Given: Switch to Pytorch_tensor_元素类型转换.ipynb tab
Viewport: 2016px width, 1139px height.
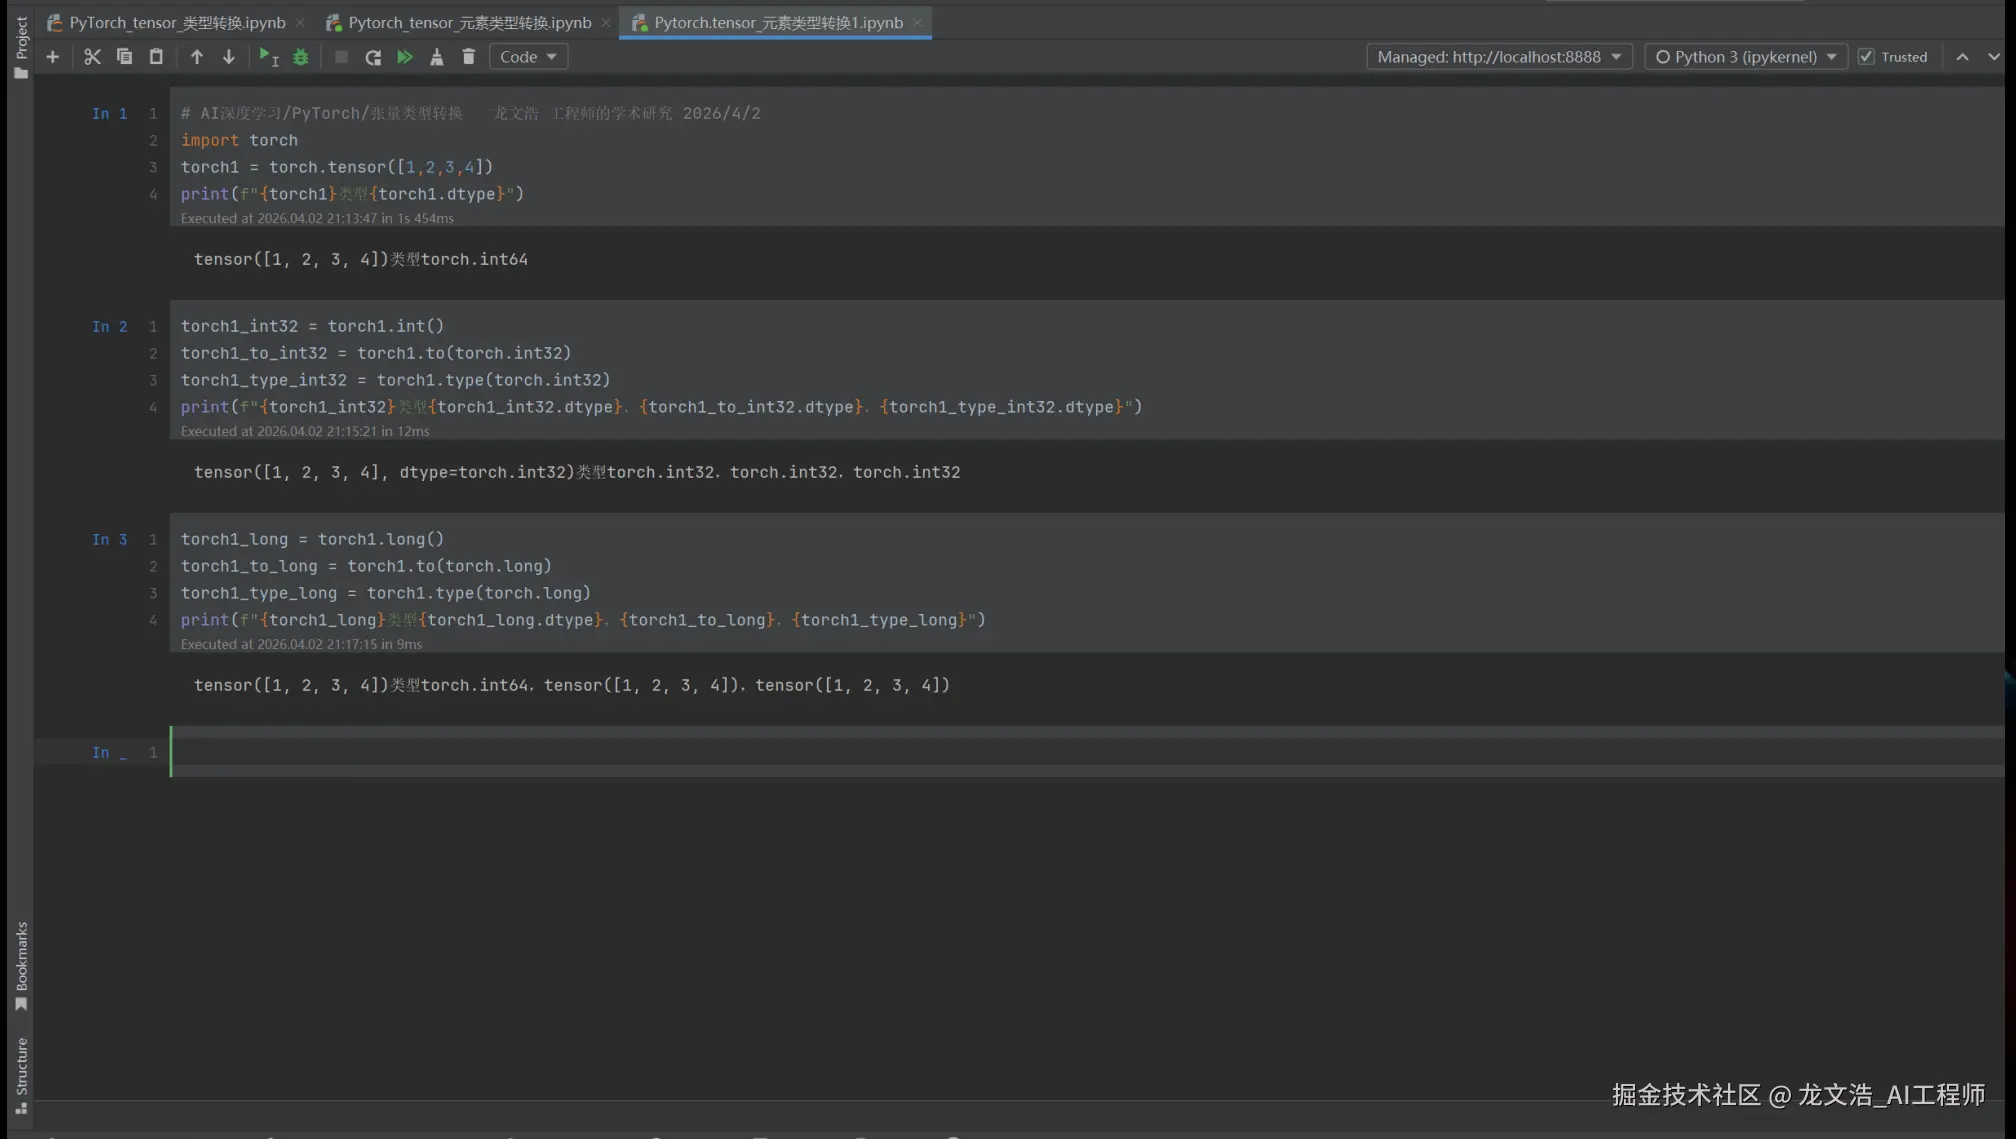Looking at the screenshot, I should pos(469,22).
